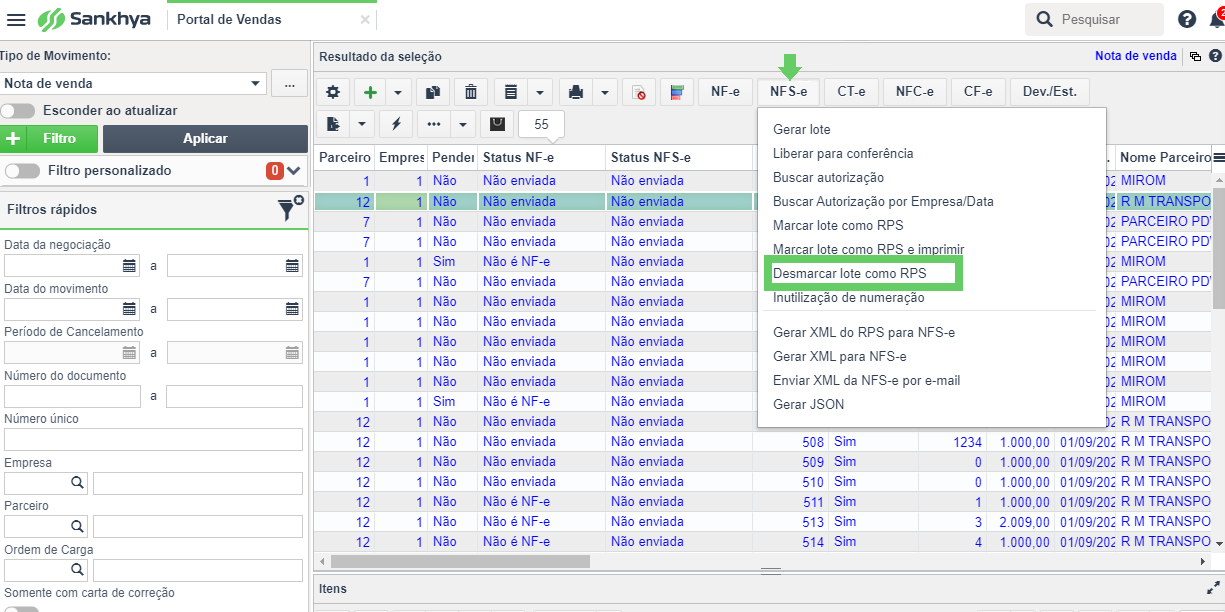
Task: Close the Portal de Vendas tab
Action: pyautogui.click(x=365, y=20)
